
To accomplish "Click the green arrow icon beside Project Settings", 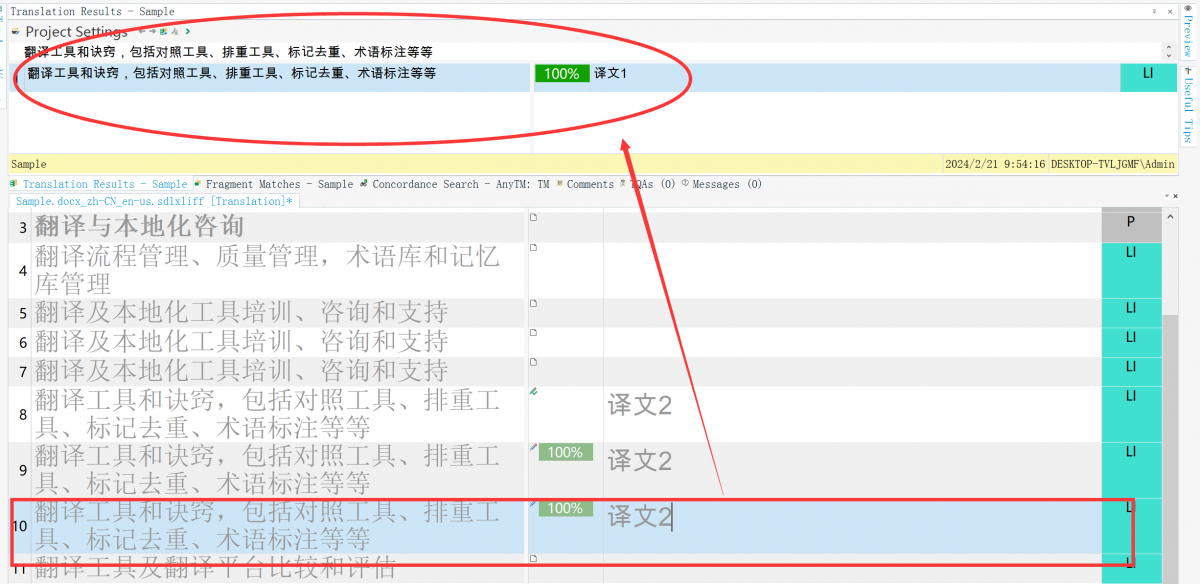I will [188, 32].
